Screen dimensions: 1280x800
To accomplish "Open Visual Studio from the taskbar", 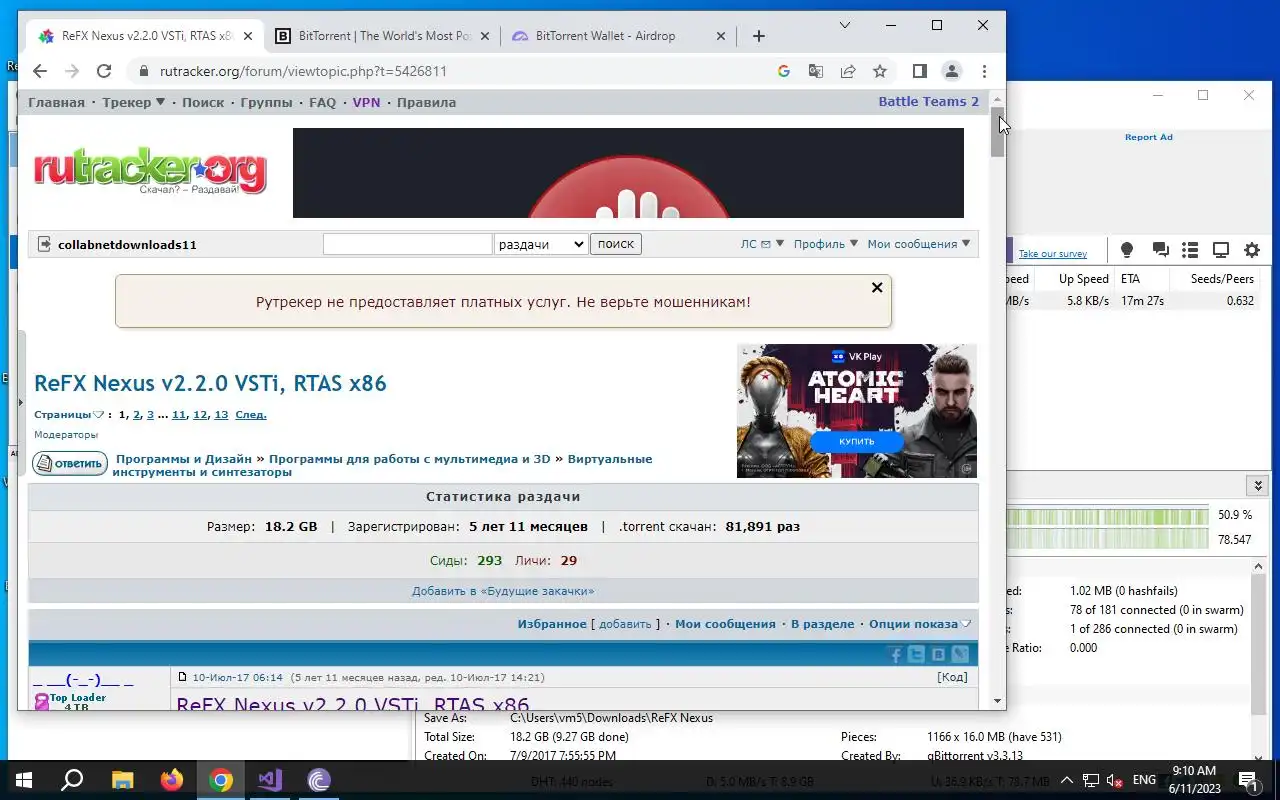I will tap(269, 780).
